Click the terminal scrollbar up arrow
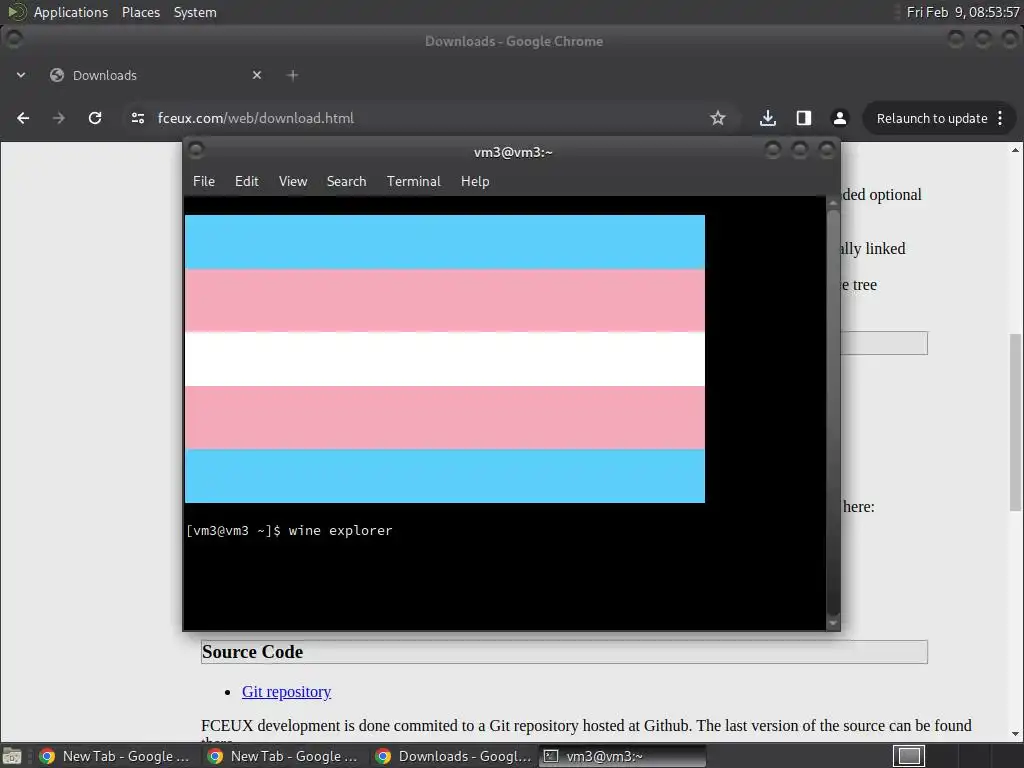 pyautogui.click(x=833, y=203)
